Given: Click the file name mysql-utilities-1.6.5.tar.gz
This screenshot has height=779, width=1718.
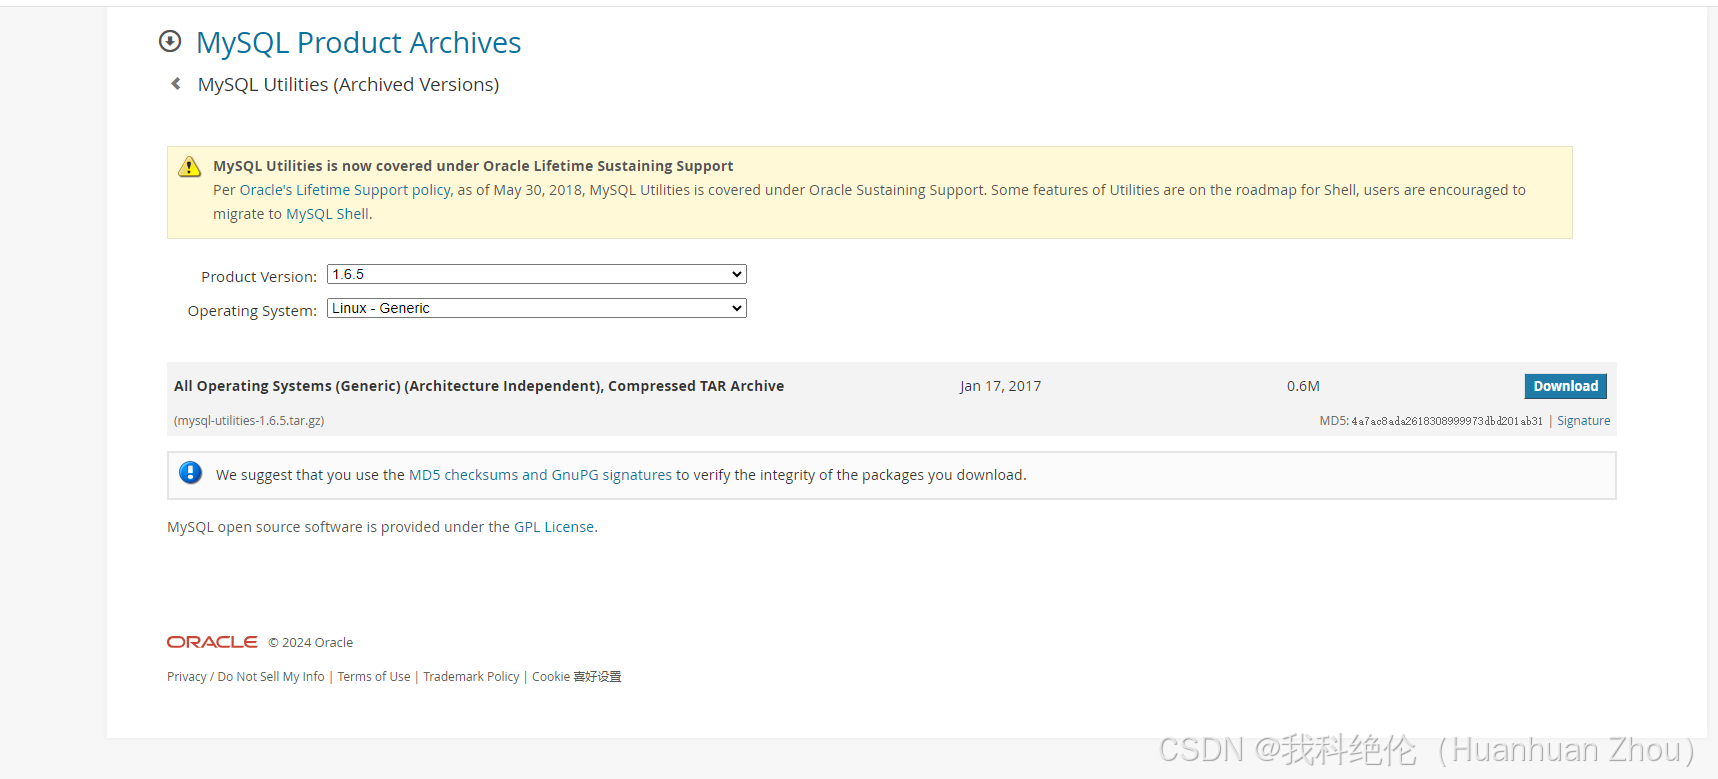Looking at the screenshot, I should click(249, 421).
